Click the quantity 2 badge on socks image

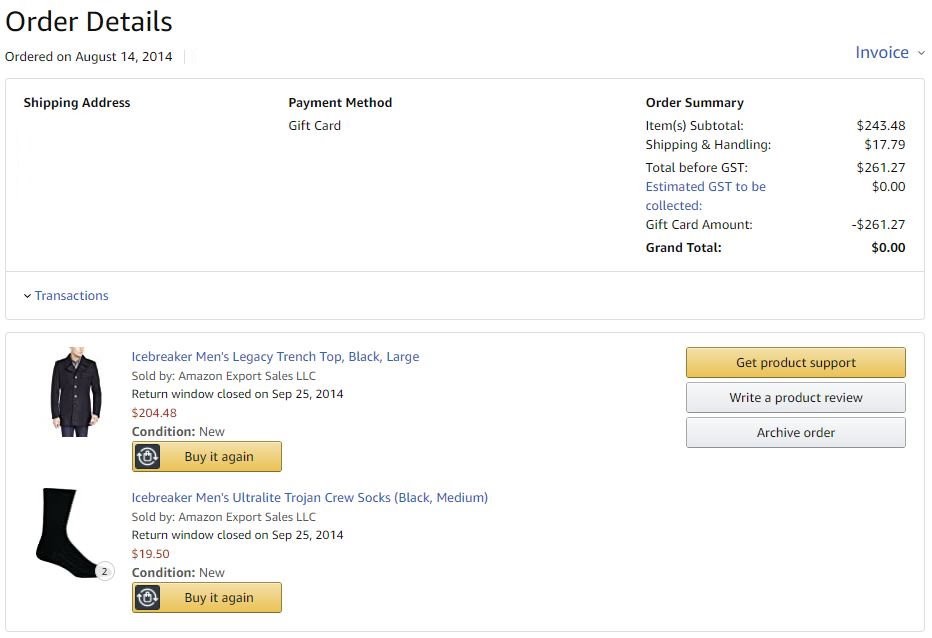pos(104,572)
